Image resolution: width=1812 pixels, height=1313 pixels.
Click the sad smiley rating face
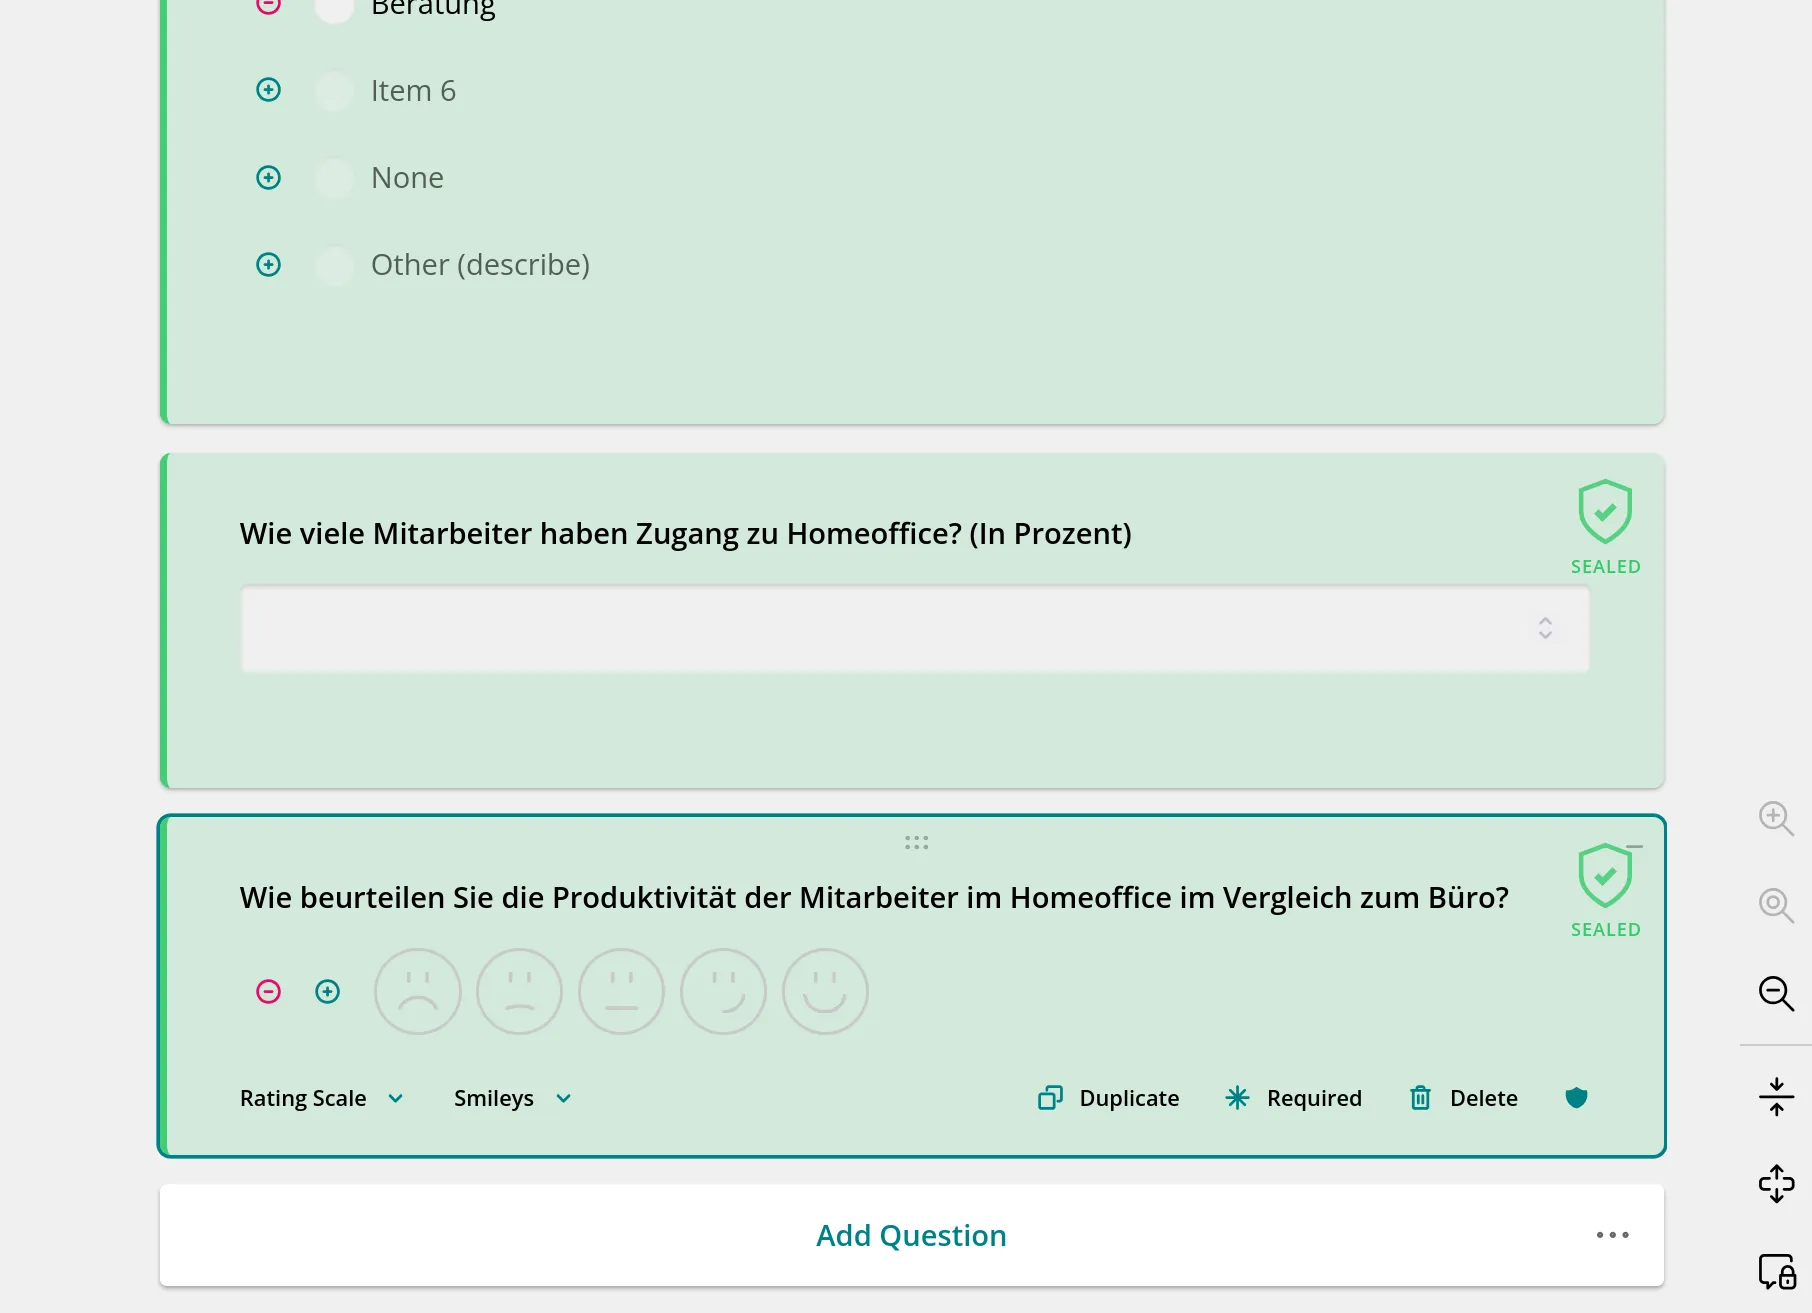(417, 991)
